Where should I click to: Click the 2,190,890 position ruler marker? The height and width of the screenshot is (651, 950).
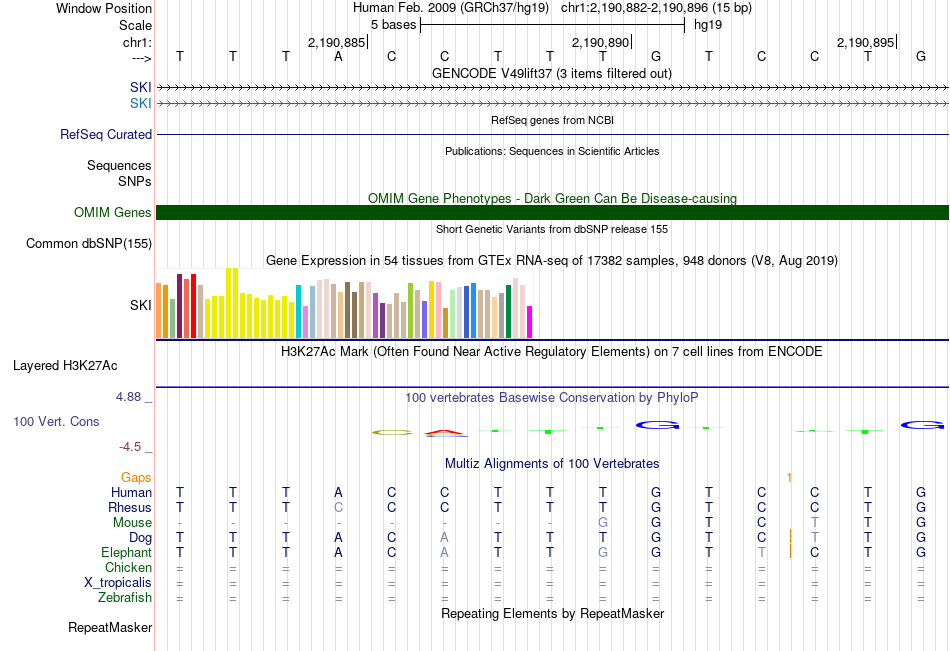coord(600,42)
